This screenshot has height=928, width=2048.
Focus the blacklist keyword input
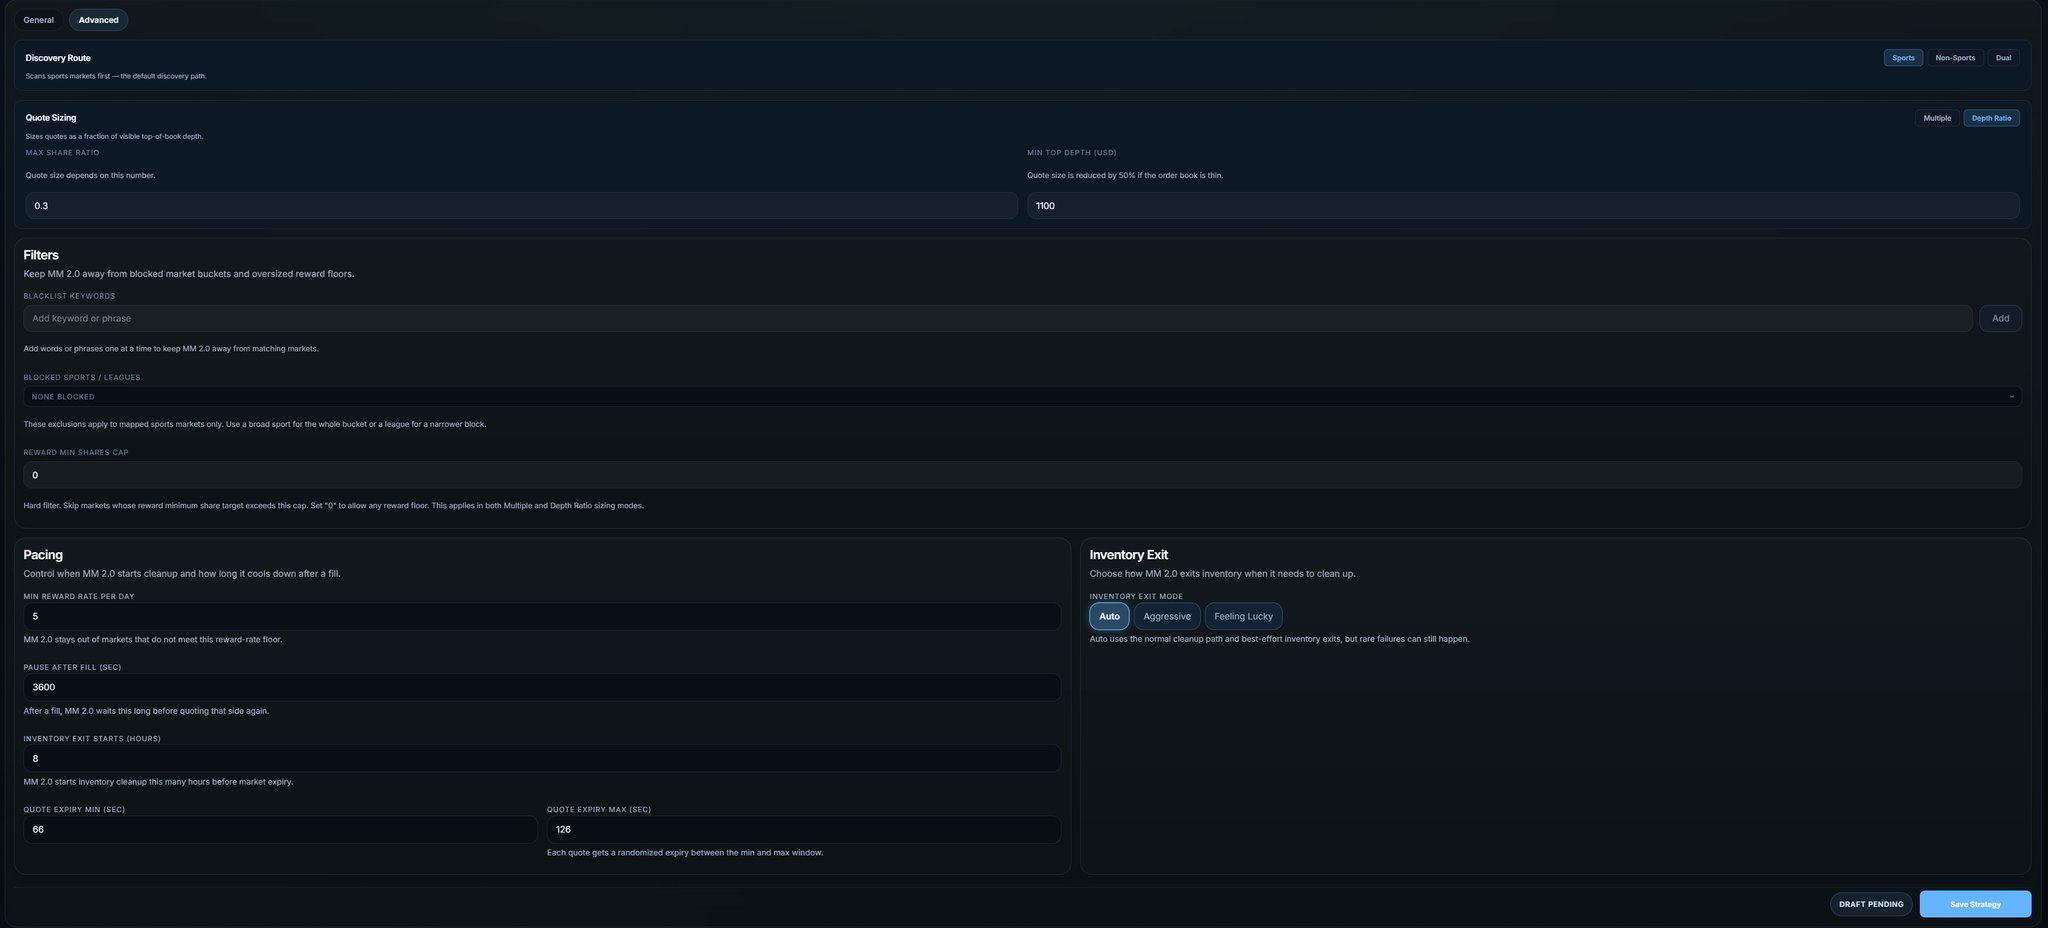996,319
